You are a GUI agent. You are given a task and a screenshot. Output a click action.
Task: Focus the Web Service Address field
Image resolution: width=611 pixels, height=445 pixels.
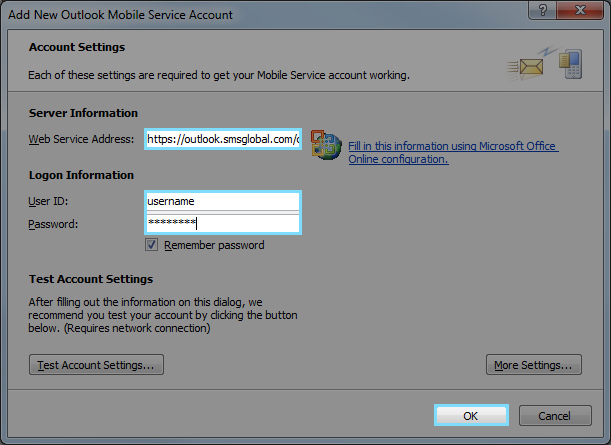tap(222, 140)
